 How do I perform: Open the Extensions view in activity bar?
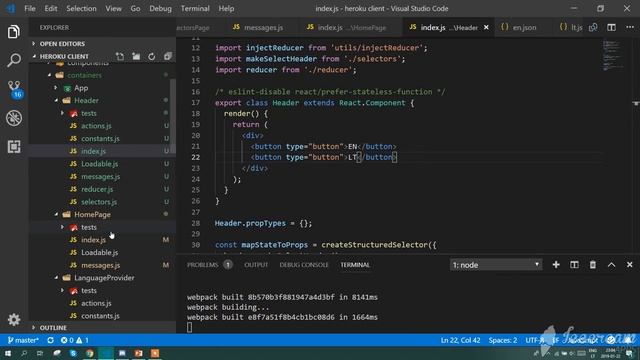coord(13,147)
